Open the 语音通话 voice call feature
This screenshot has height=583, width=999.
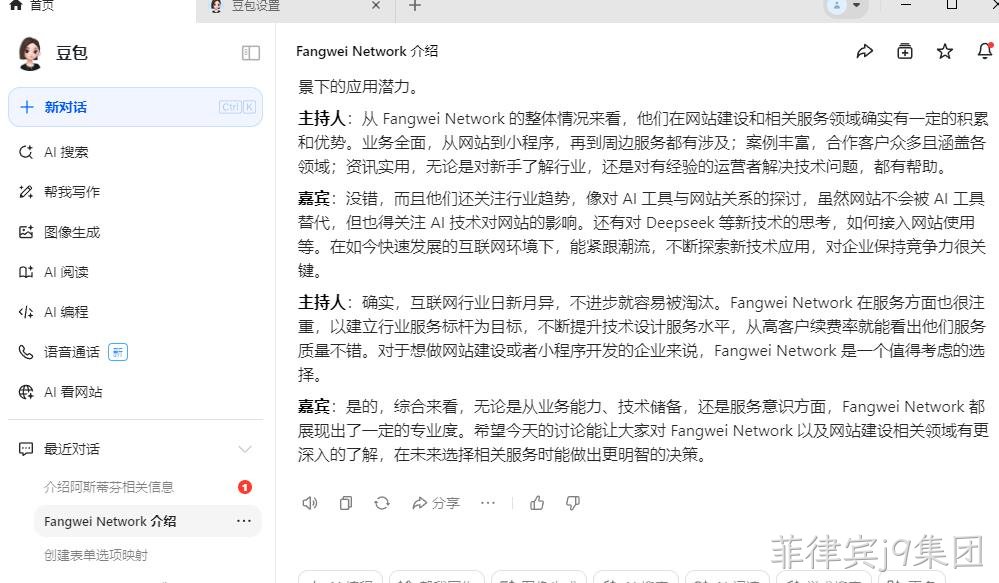pyautogui.click(x=73, y=352)
